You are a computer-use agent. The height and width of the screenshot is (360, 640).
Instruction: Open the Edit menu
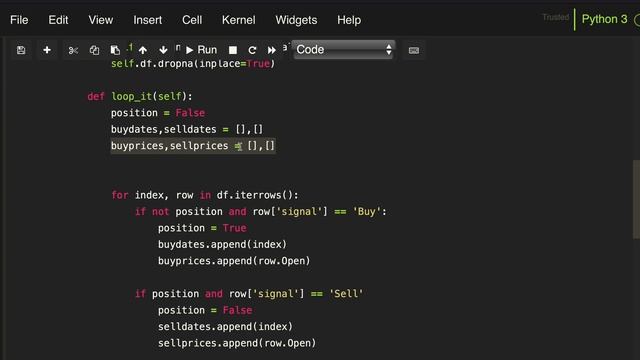pyautogui.click(x=58, y=20)
